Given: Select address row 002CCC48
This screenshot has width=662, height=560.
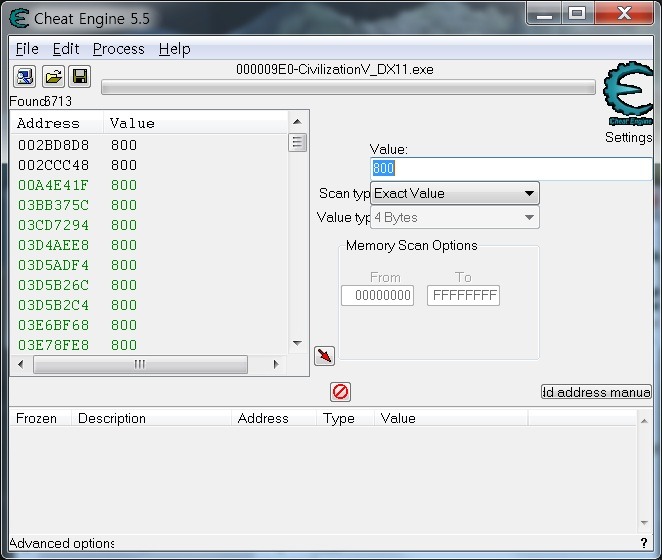Looking at the screenshot, I should tap(149, 165).
